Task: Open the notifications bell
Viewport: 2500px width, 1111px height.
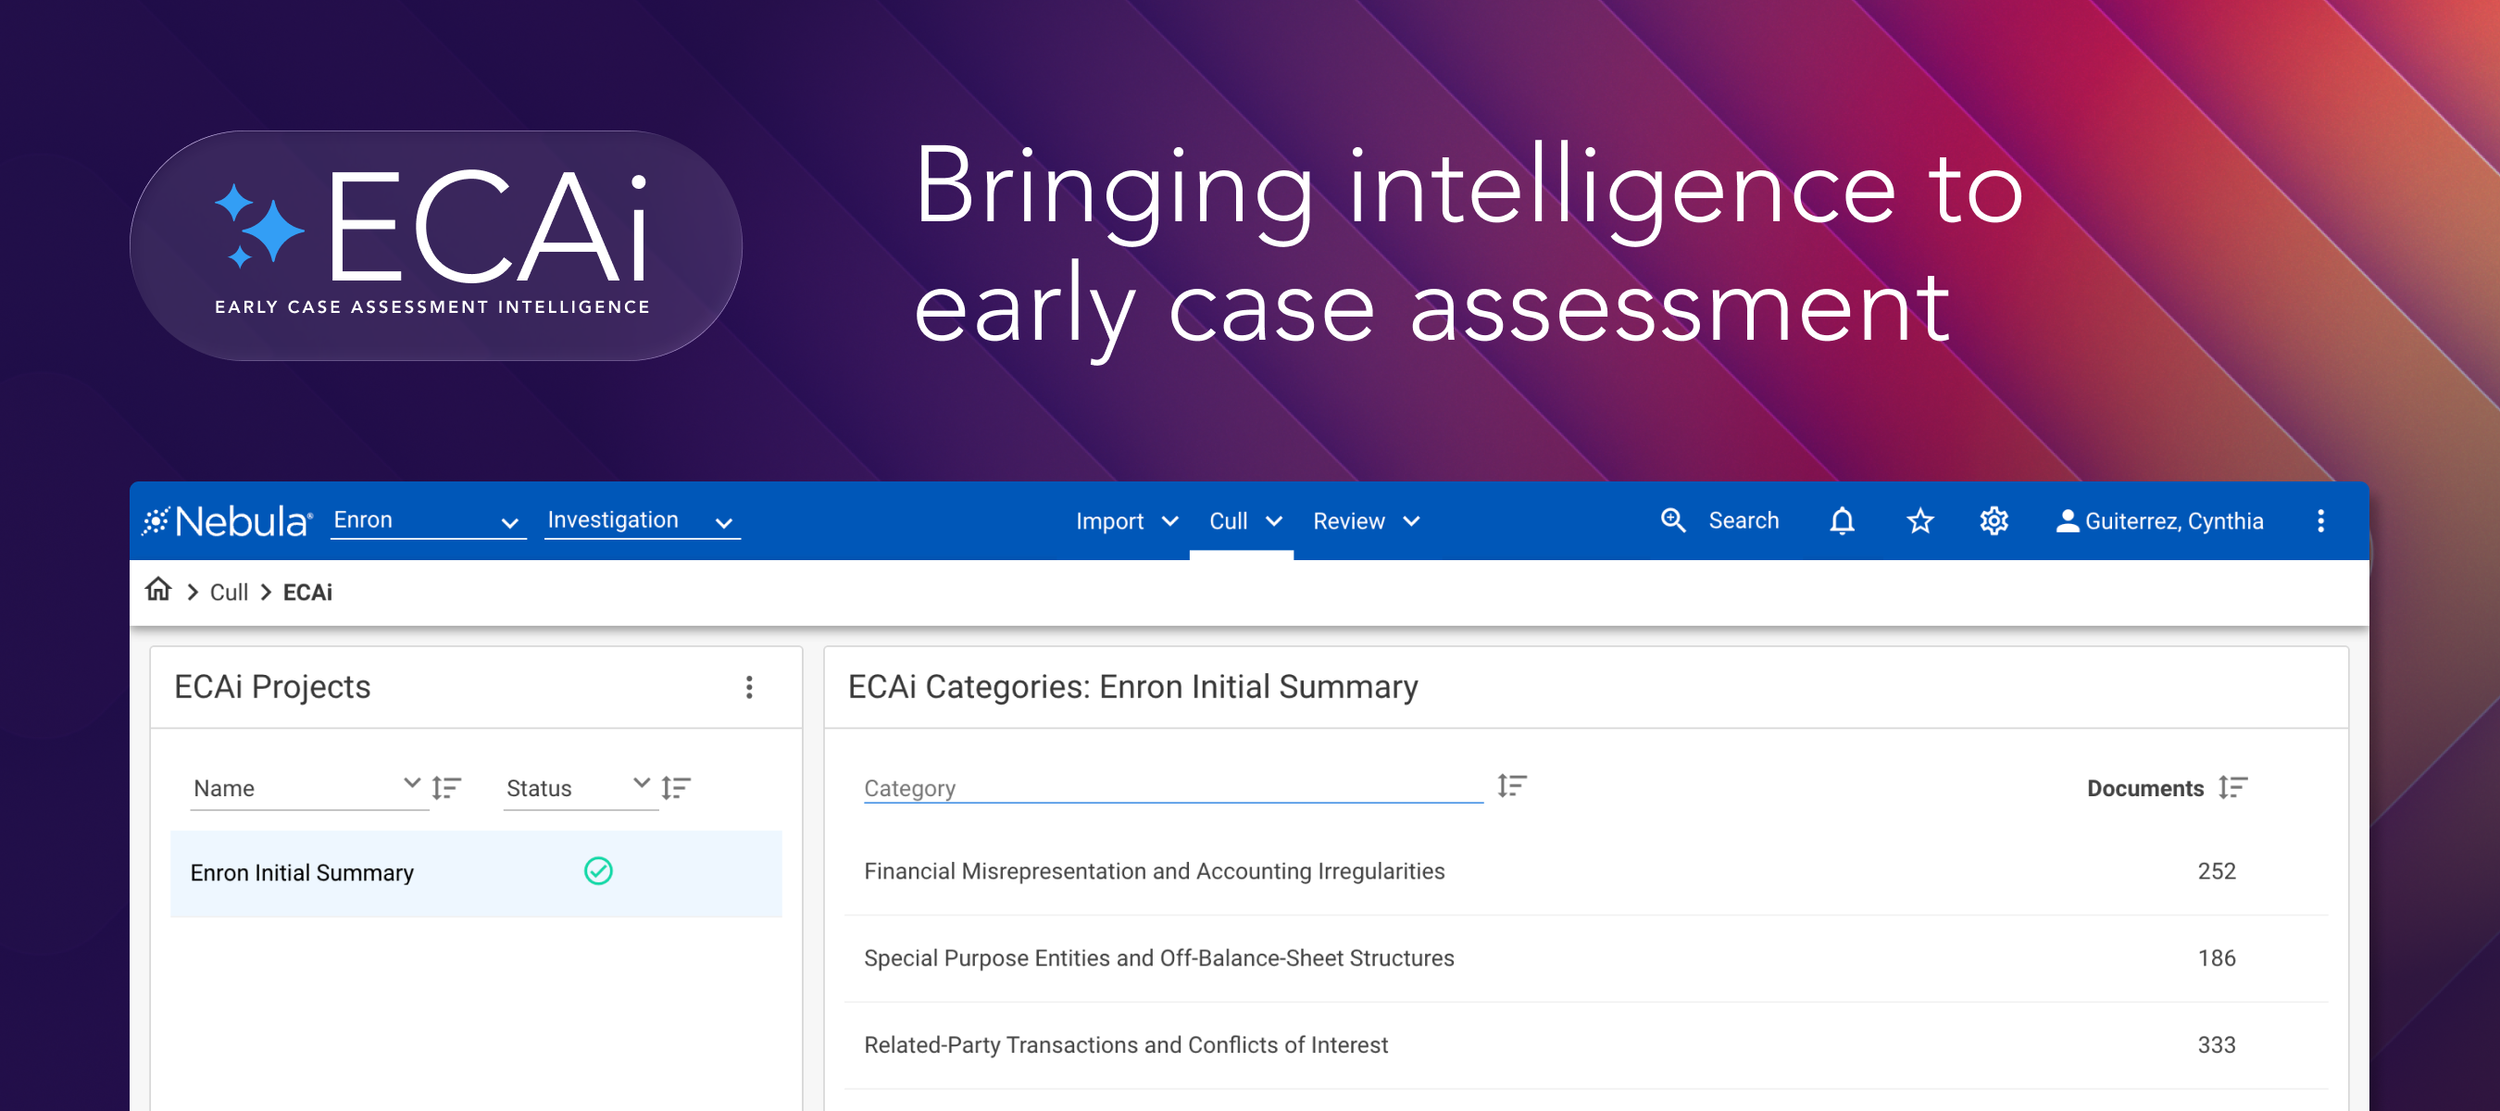Action: (1842, 521)
